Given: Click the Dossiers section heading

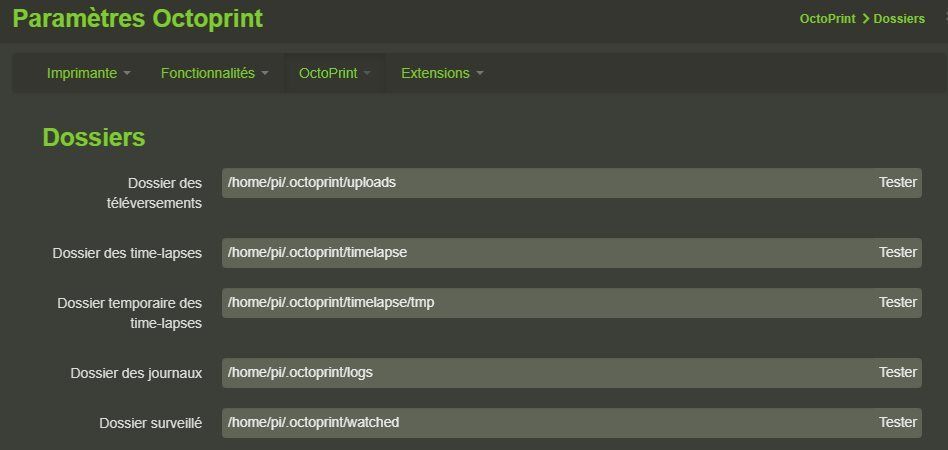Looking at the screenshot, I should 94,138.
